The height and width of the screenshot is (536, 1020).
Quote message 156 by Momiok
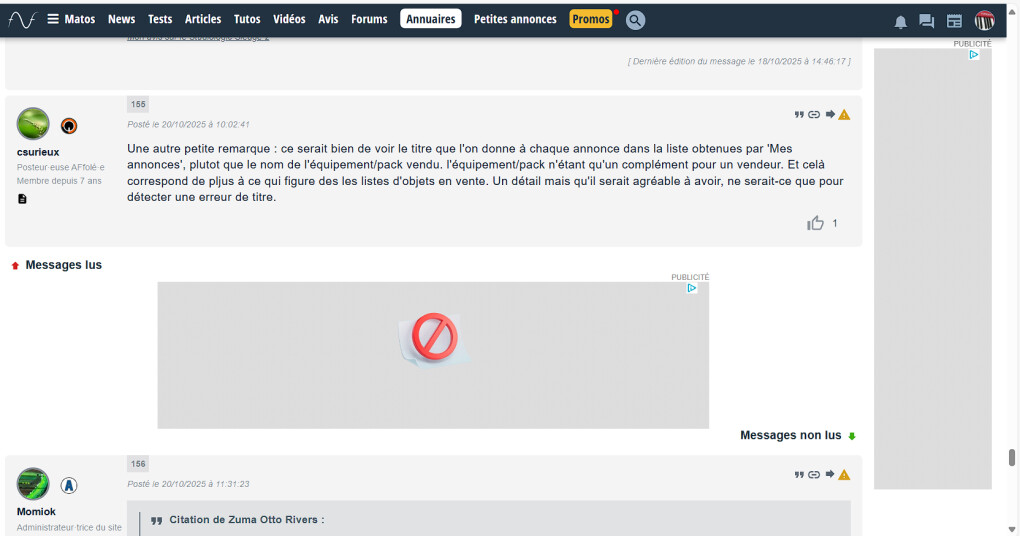point(799,475)
